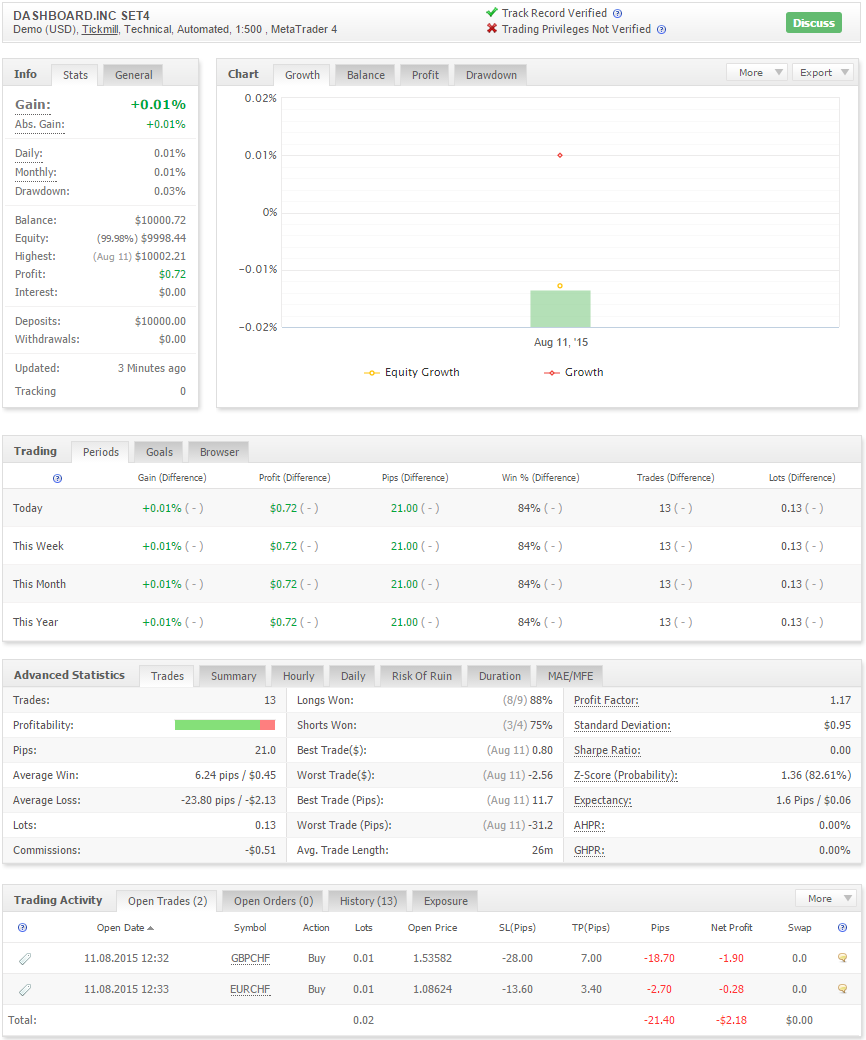
Task: Open the chart More dropdown
Action: (x=757, y=72)
